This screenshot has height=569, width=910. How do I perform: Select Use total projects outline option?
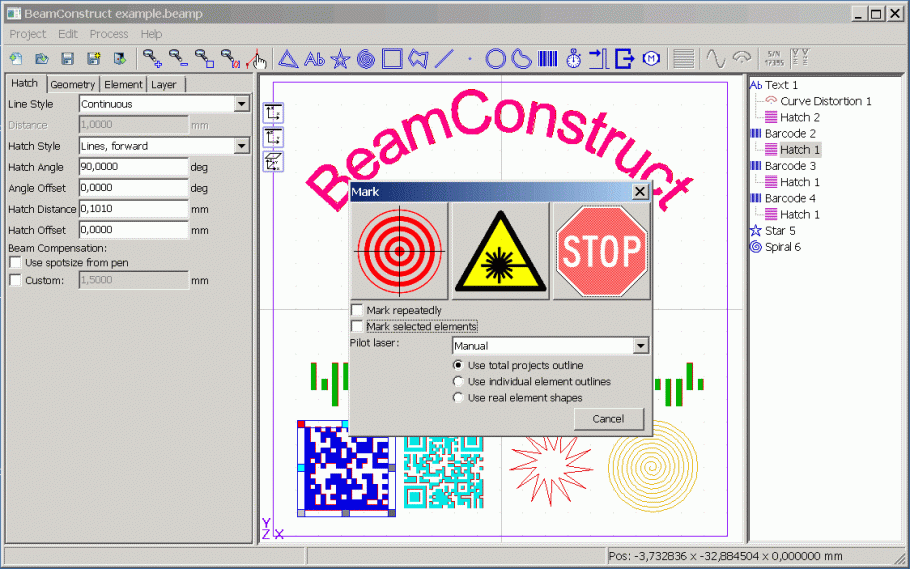(x=458, y=365)
